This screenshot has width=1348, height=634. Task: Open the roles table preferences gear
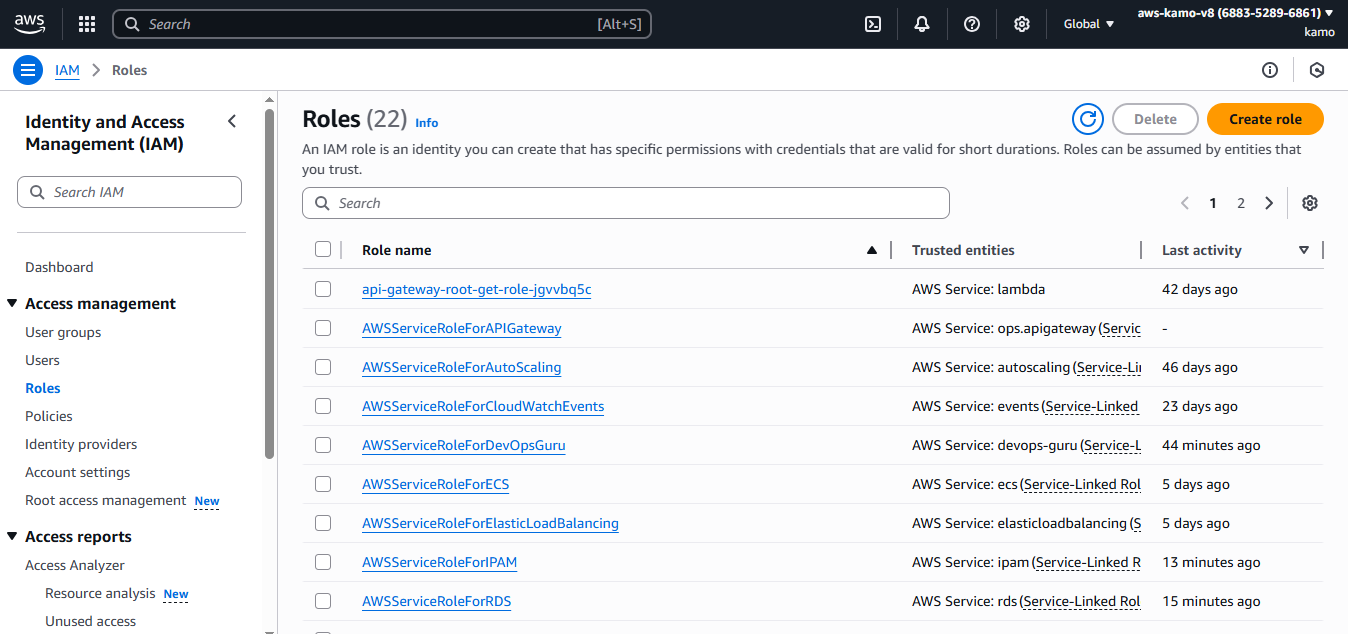(1309, 203)
